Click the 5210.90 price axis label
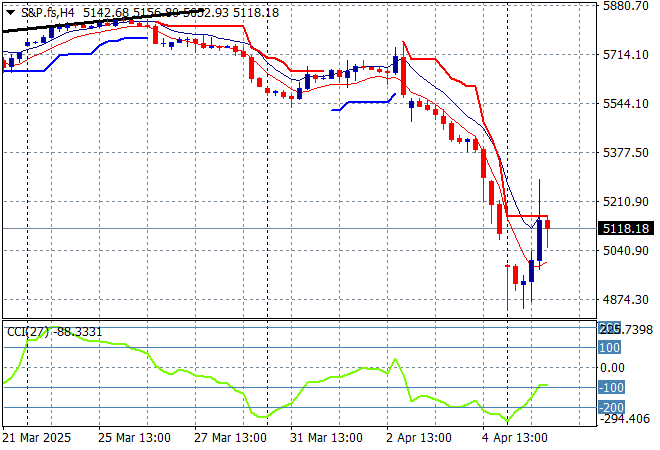The height and width of the screenshot is (450, 660). (626, 202)
